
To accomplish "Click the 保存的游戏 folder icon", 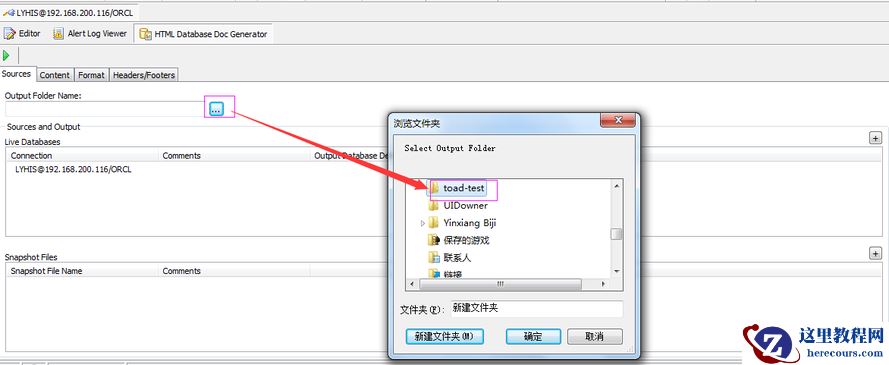I will click(x=434, y=240).
